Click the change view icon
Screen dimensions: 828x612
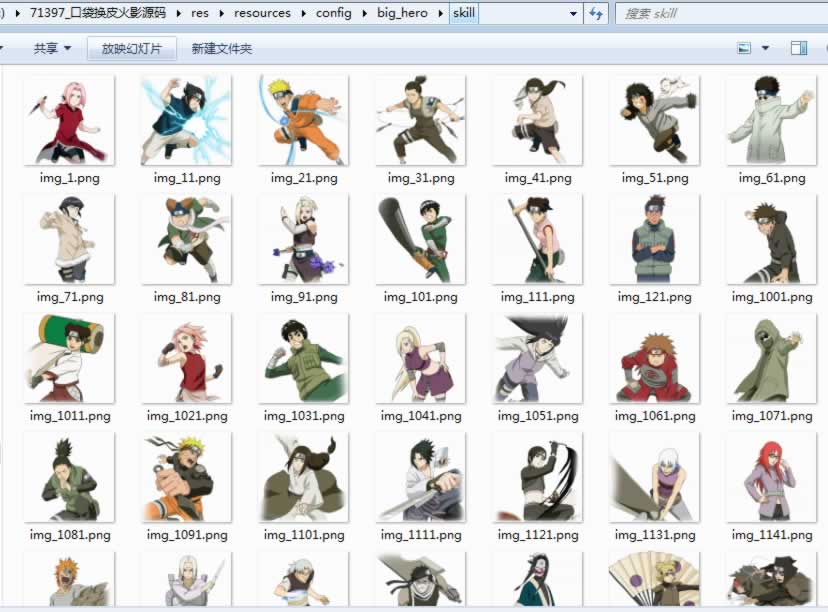pyautogui.click(x=744, y=48)
